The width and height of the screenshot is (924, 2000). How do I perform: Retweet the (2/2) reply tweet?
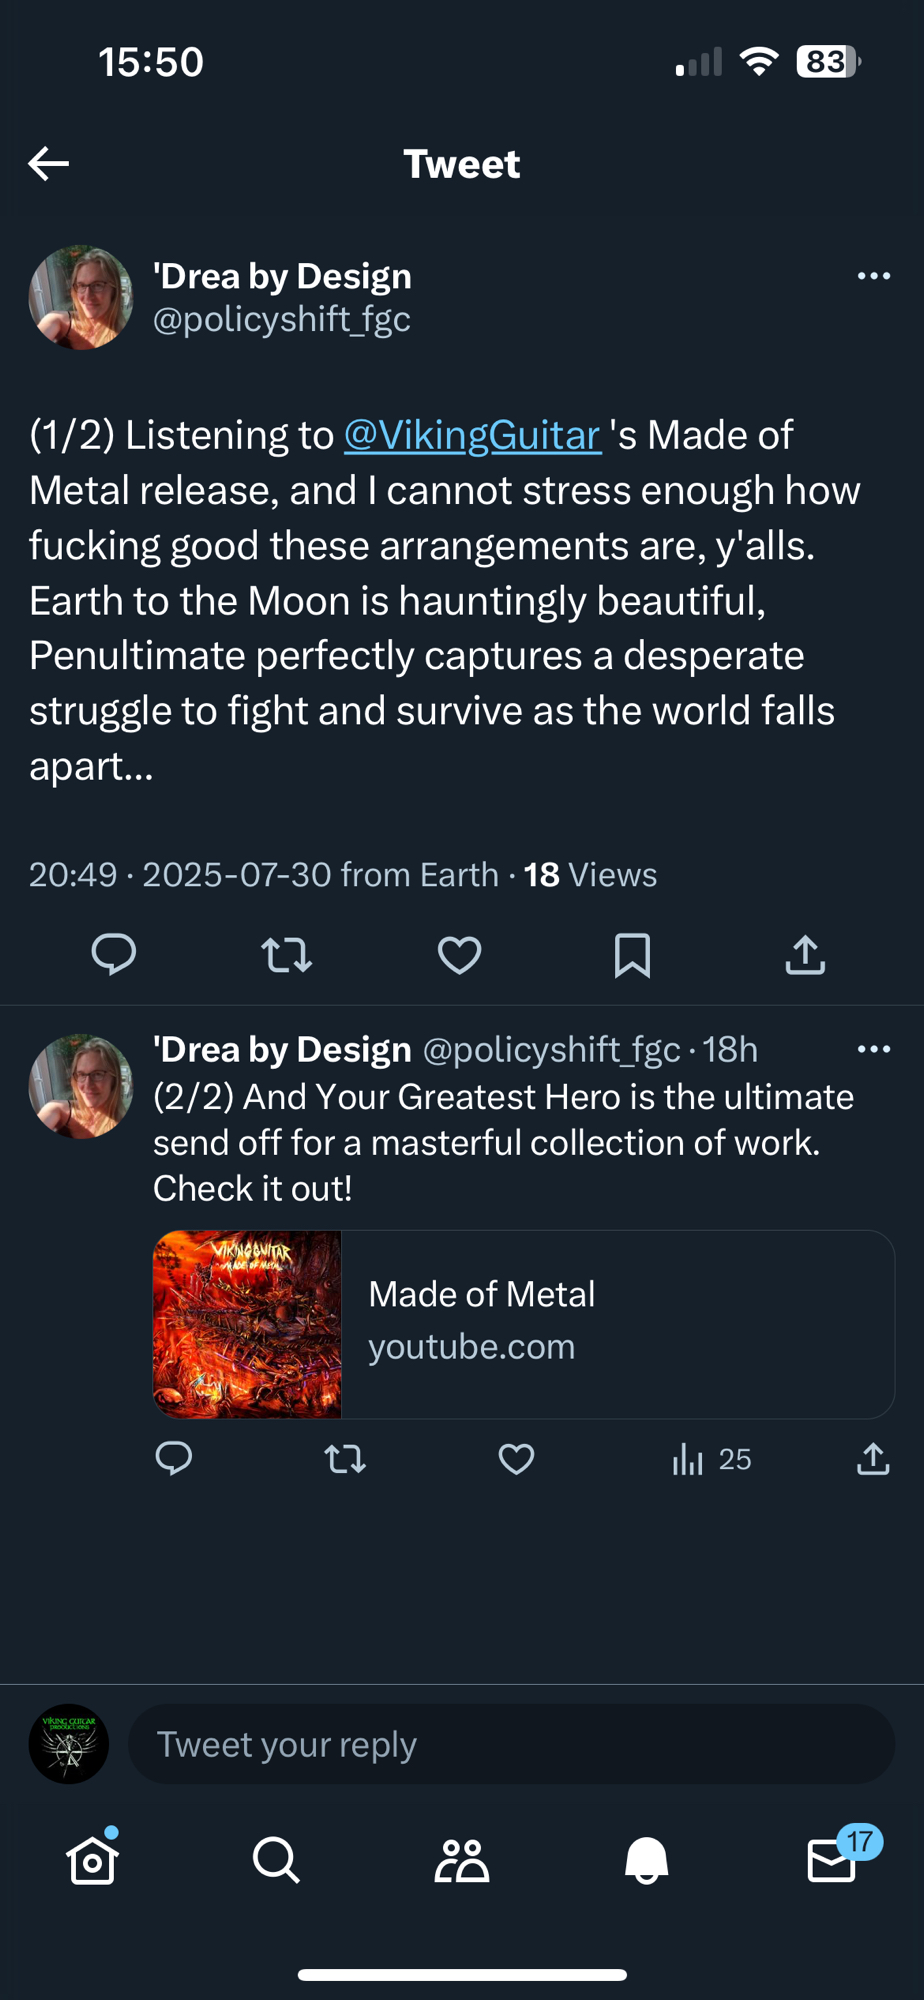(x=345, y=1459)
